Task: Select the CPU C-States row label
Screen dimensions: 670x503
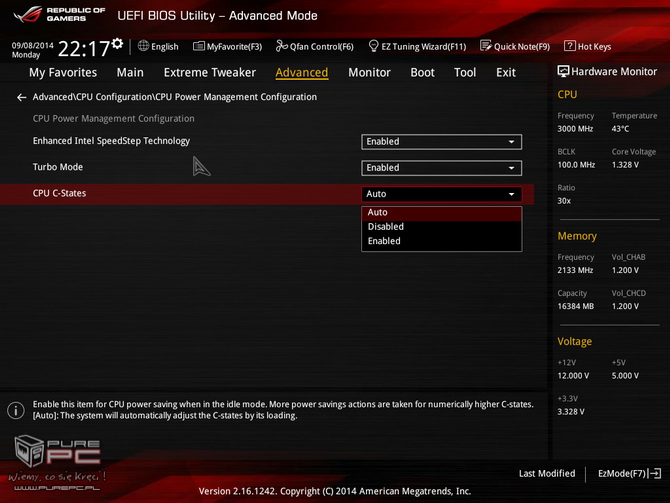Action: [59, 193]
